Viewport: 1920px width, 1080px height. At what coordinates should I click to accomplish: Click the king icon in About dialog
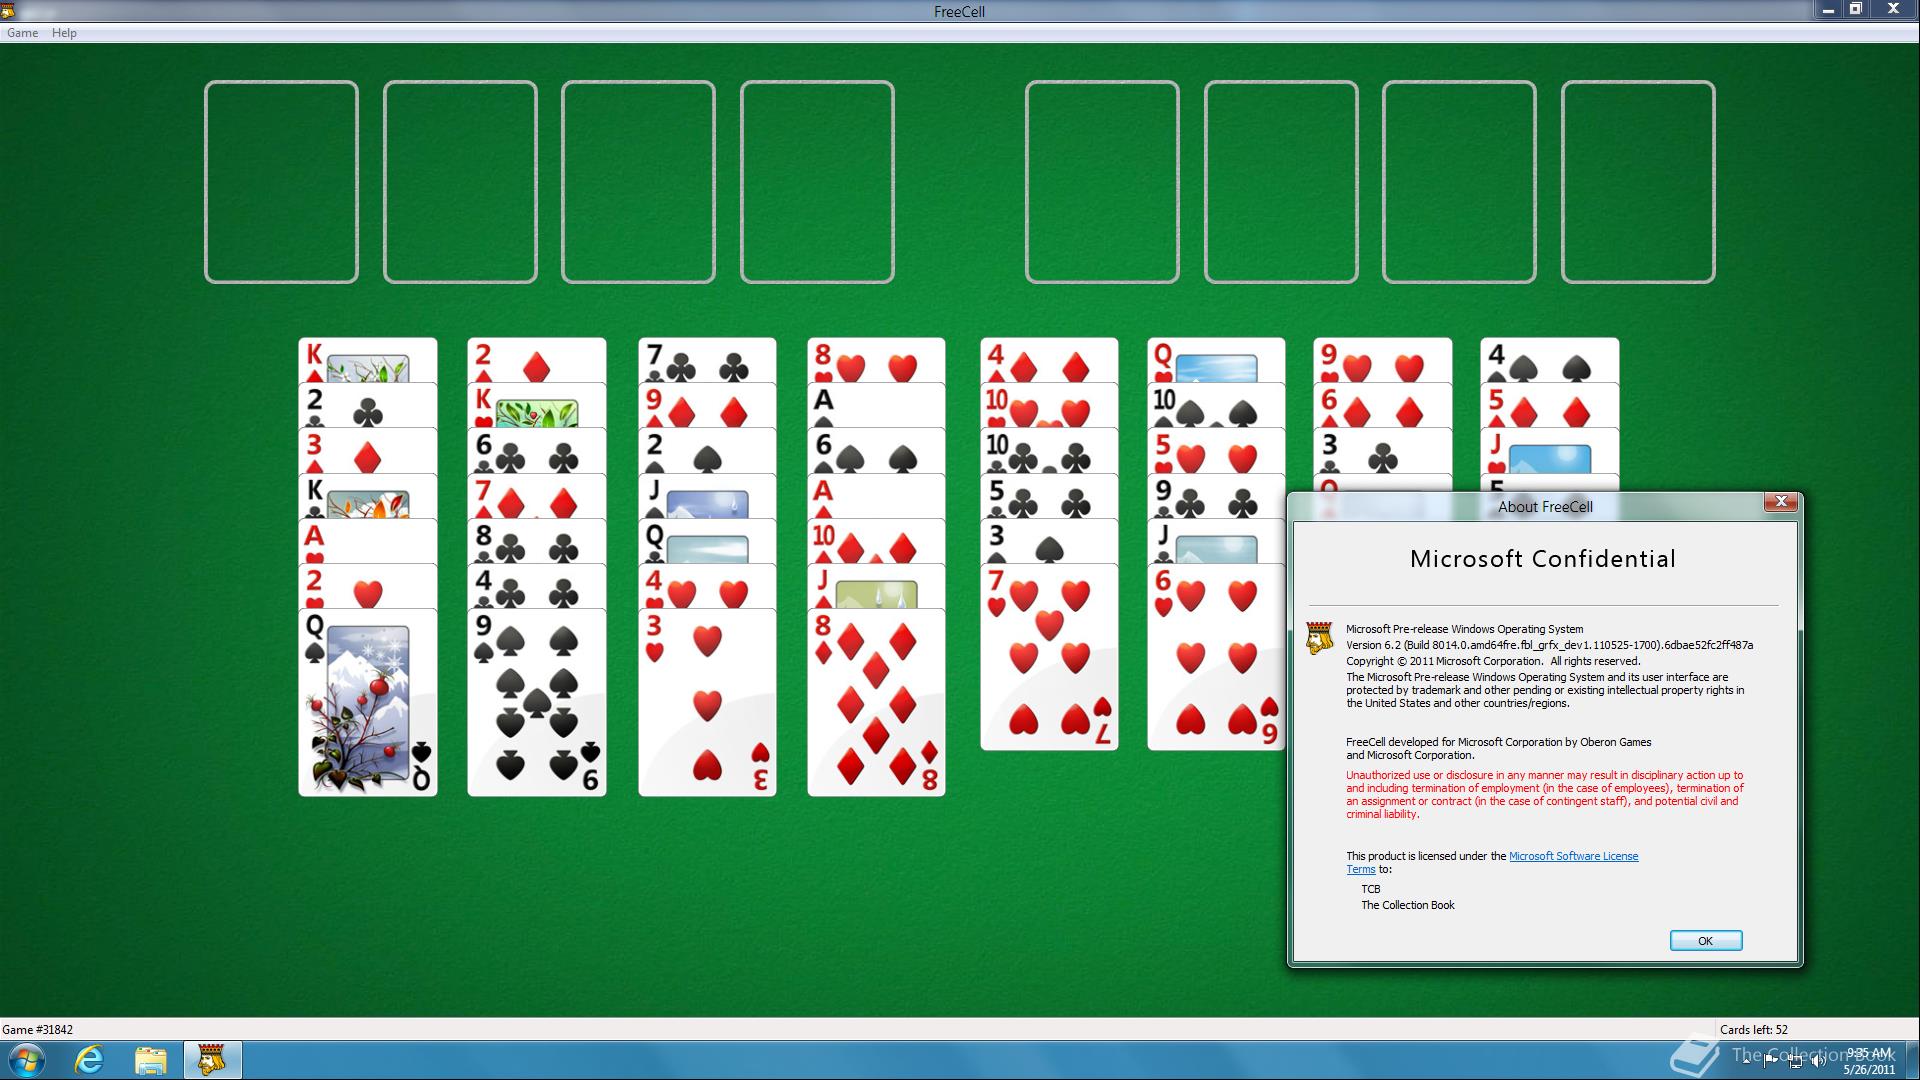1320,638
